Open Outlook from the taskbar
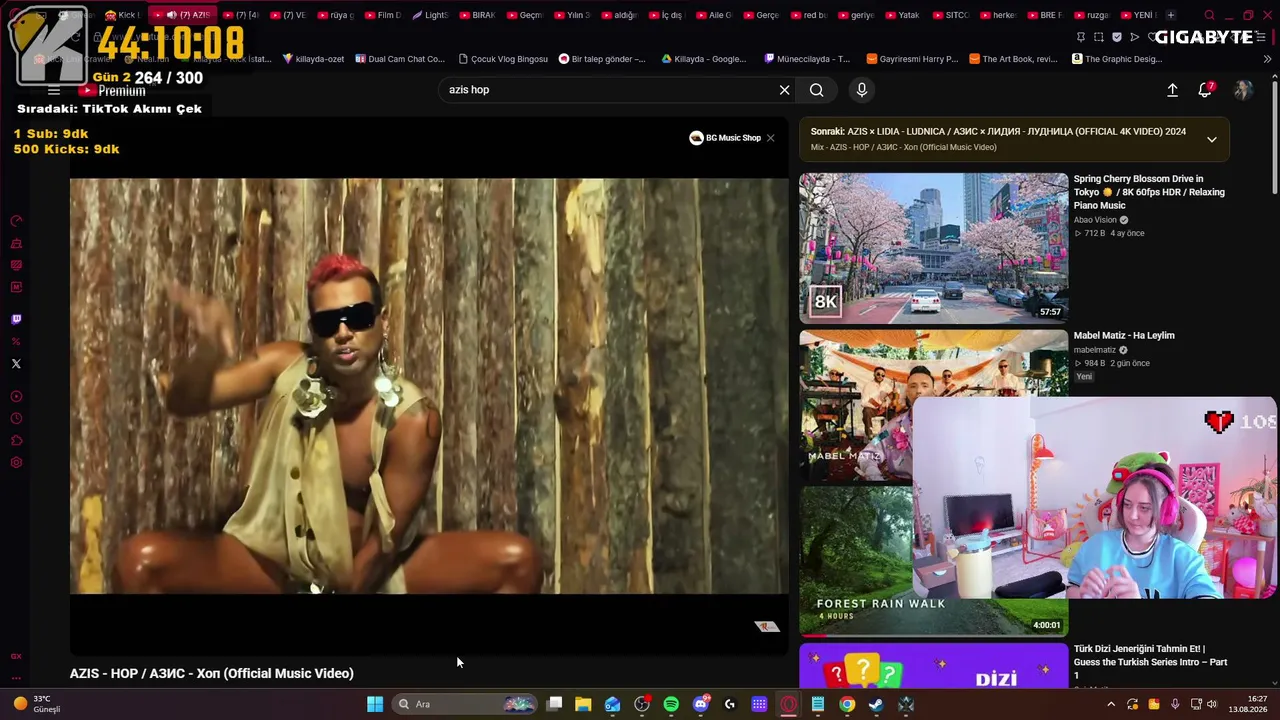Screen dimensions: 1280x720 click(x=612, y=705)
